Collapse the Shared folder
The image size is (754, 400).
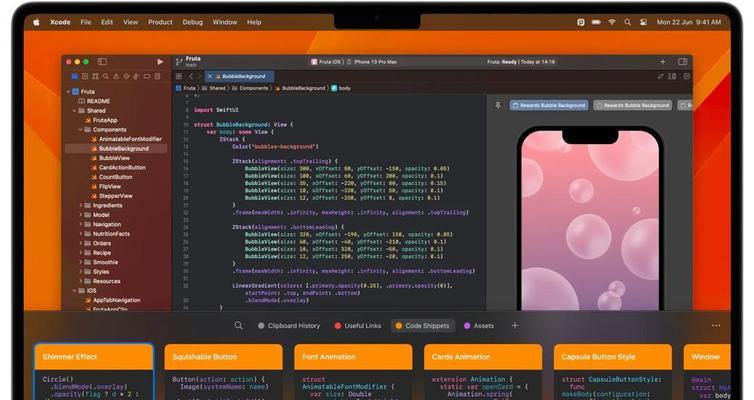click(x=75, y=111)
